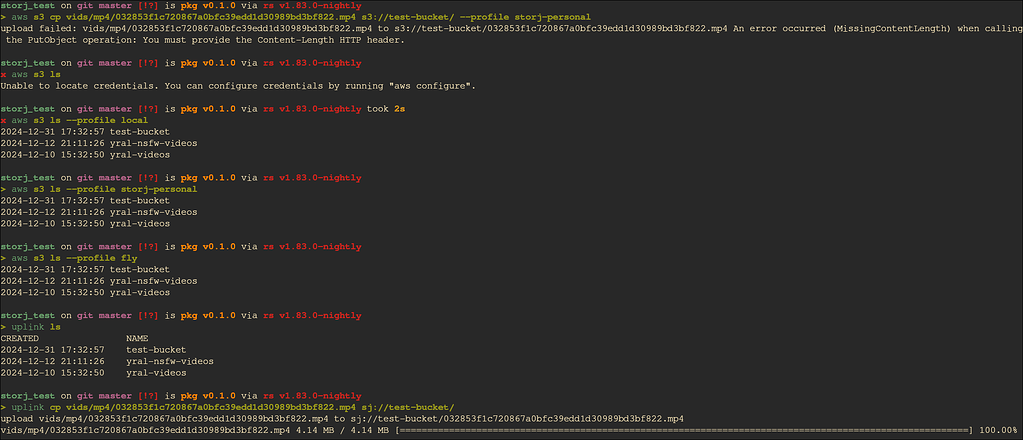The image size is (1023, 440).
Task: Click the NAME column header
Action: [x=137, y=339]
